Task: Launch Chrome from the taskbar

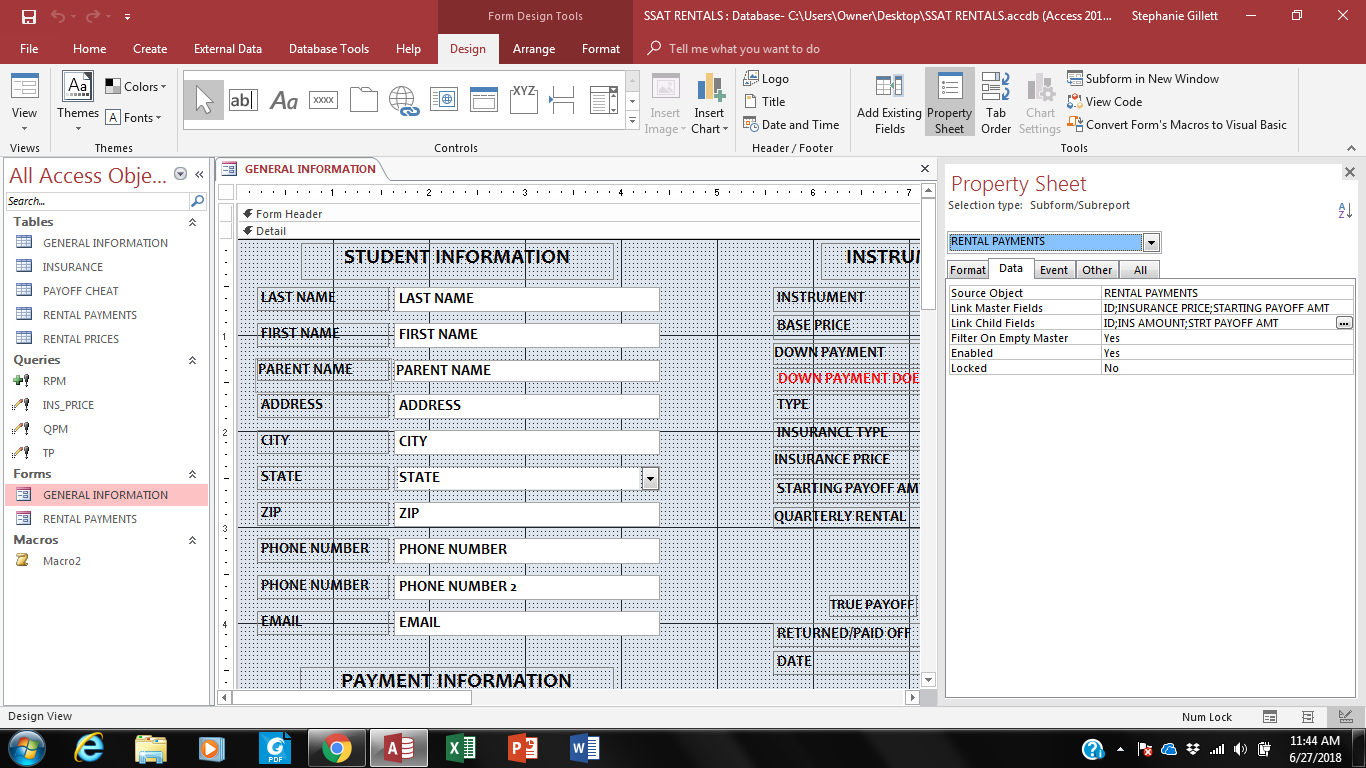Action: [x=336, y=748]
